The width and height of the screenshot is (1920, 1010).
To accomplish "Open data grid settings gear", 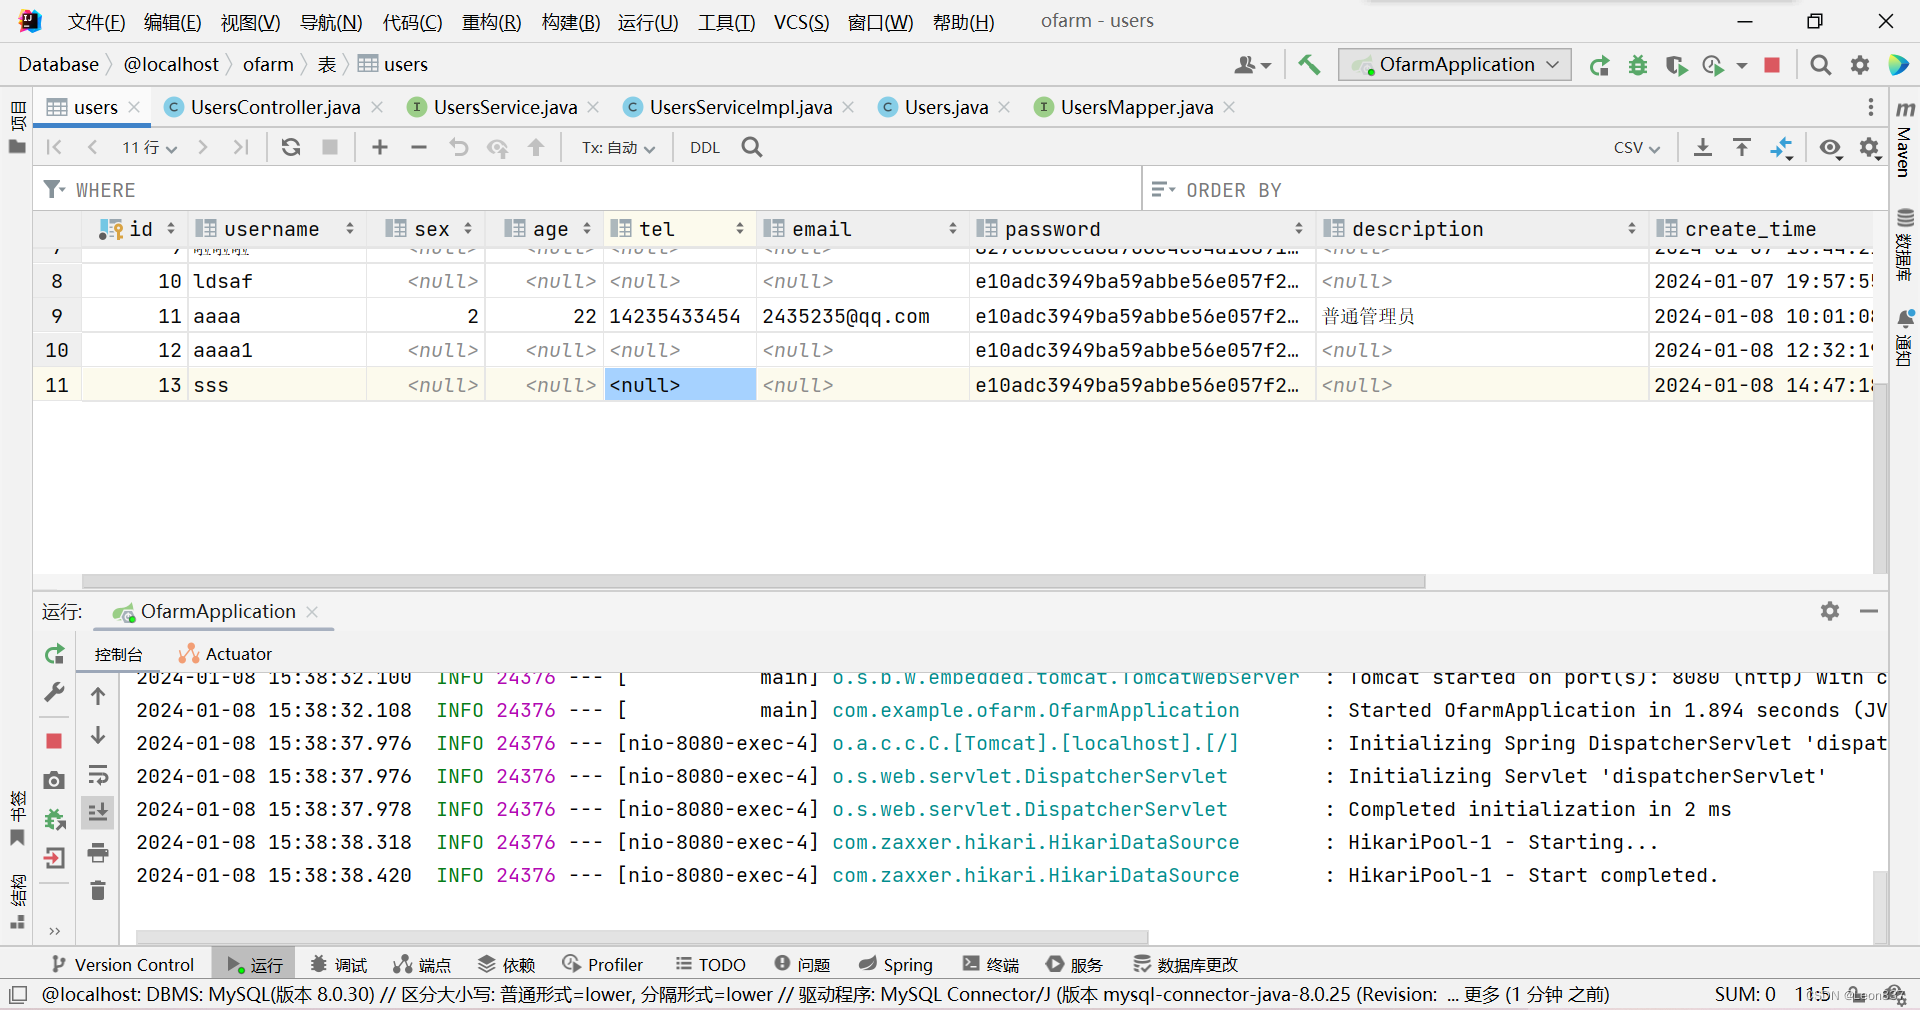I will click(x=1869, y=147).
